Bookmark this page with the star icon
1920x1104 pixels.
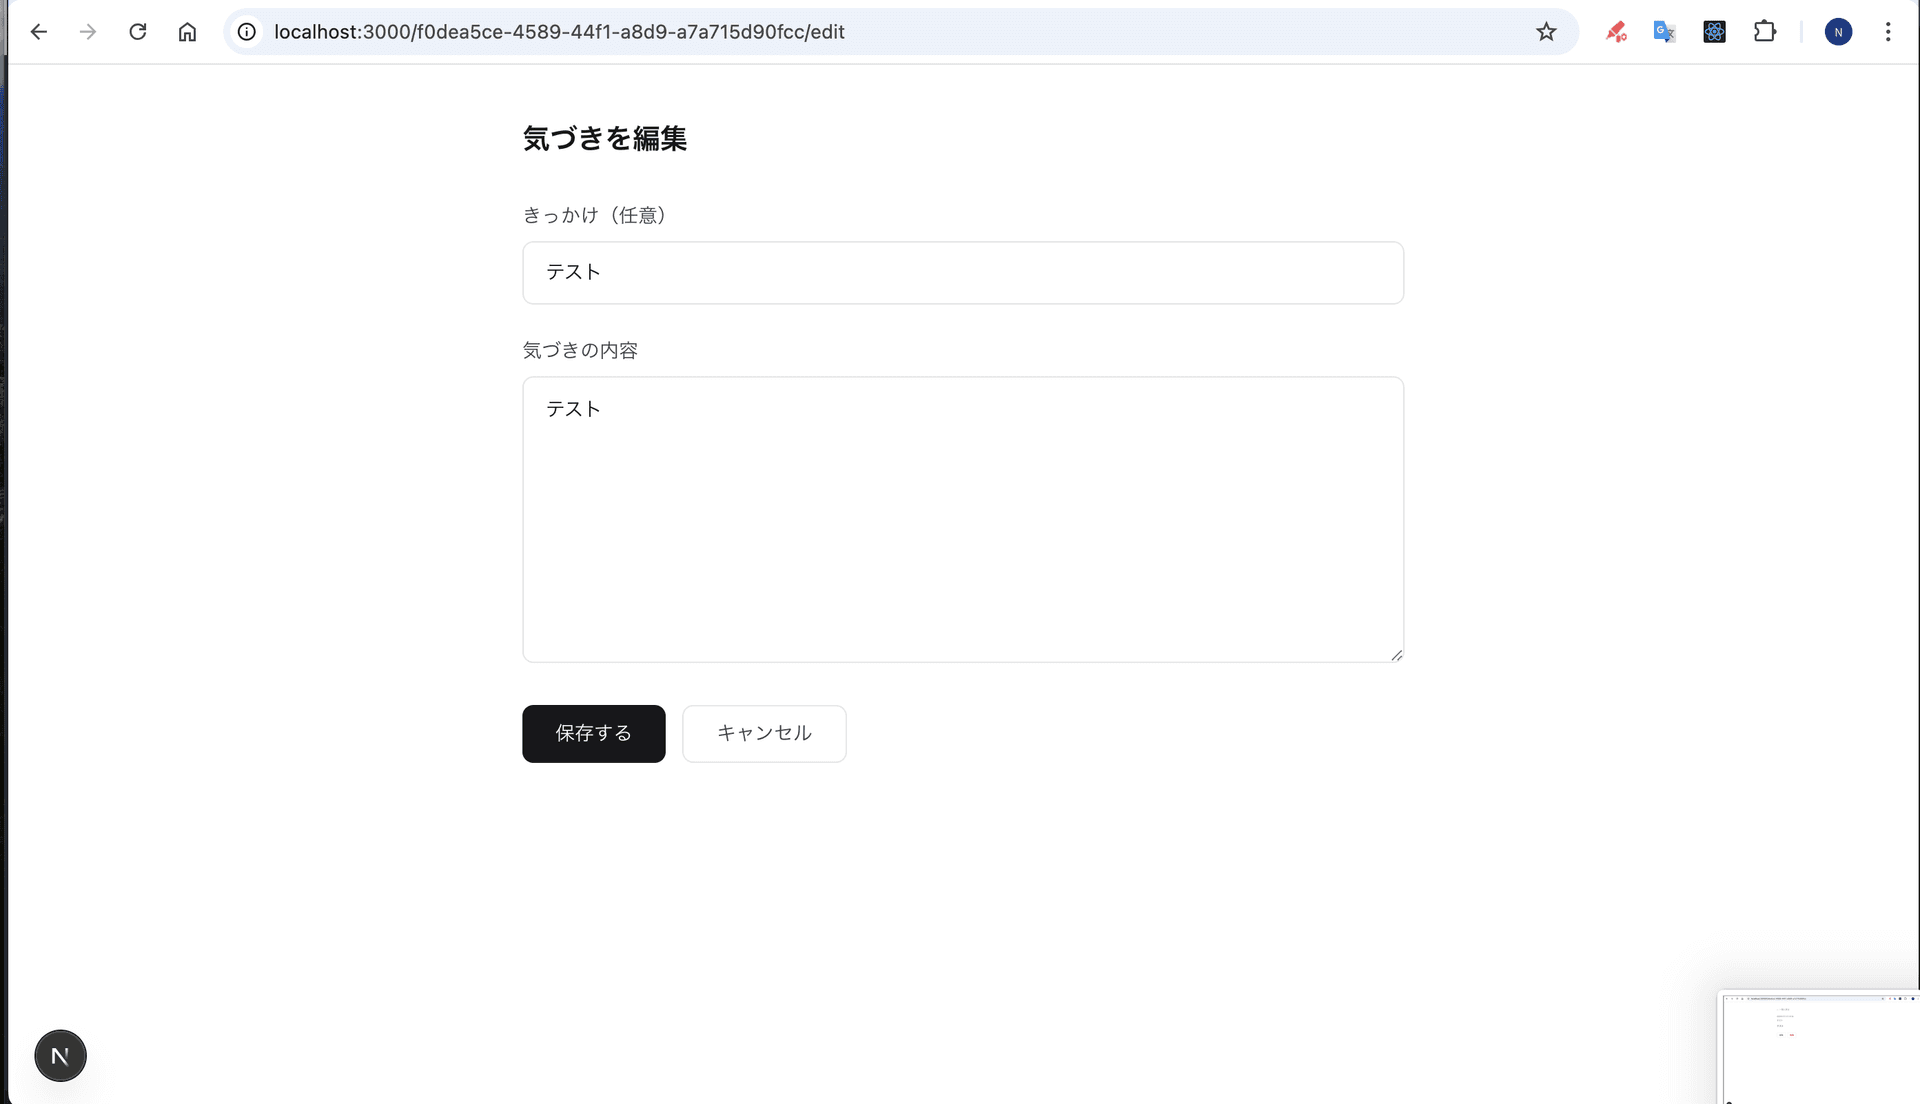click(1546, 31)
